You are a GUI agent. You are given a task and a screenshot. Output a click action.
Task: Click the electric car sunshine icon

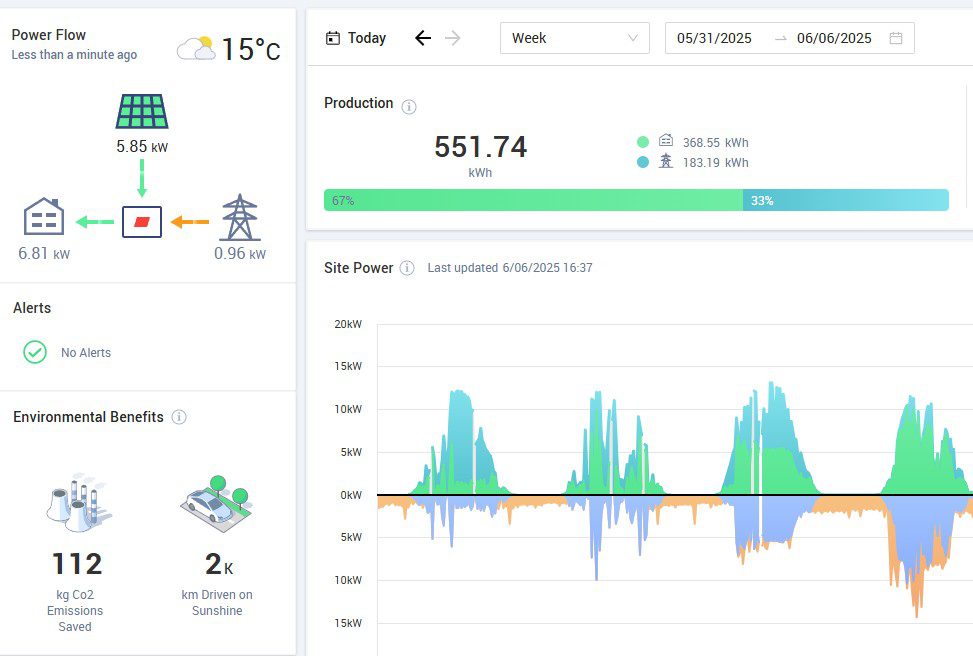[216, 508]
